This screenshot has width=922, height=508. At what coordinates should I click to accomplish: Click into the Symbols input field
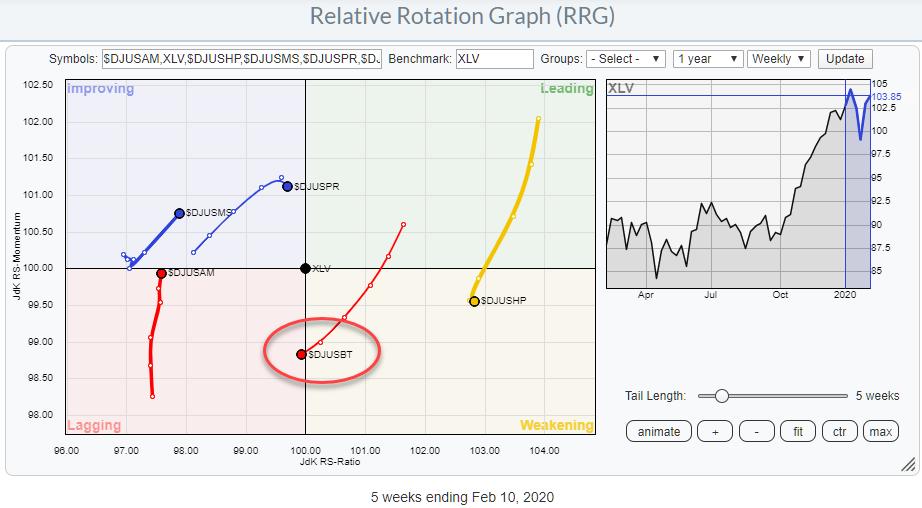(241, 59)
